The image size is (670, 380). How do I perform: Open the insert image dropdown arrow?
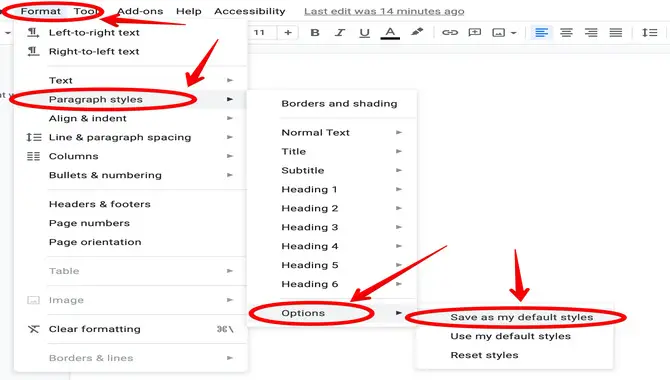(513, 33)
